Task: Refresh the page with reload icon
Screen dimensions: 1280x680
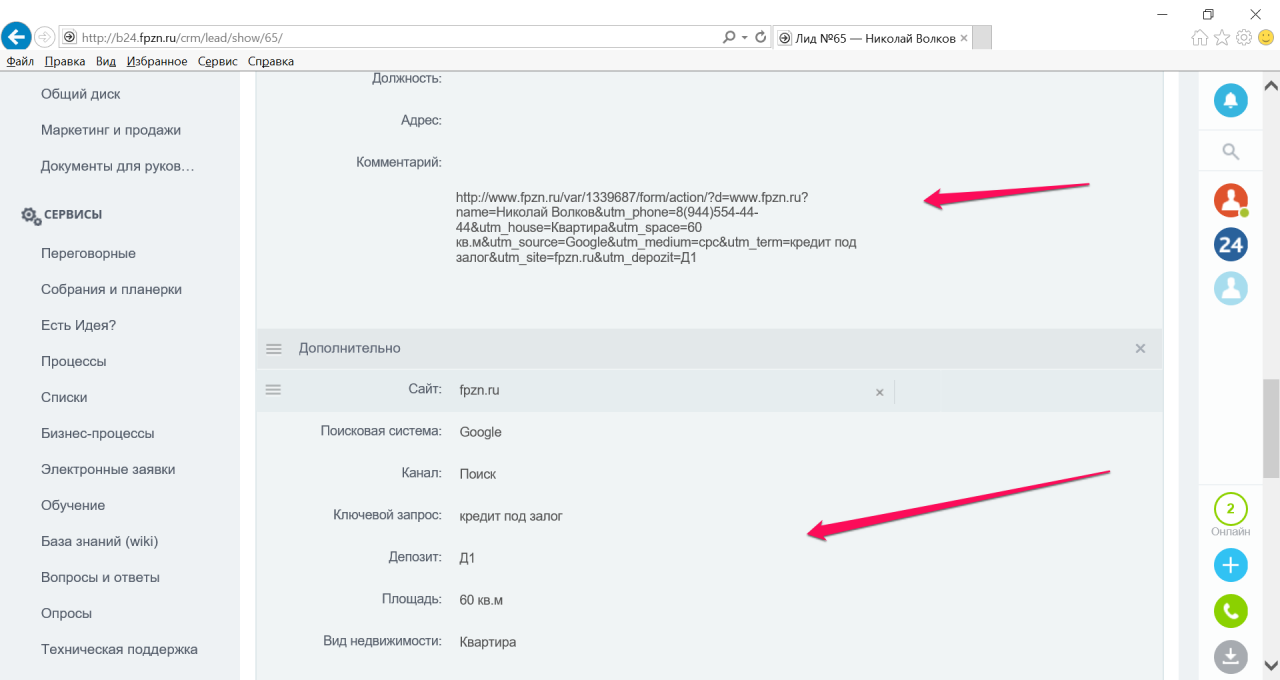Action: (761, 37)
